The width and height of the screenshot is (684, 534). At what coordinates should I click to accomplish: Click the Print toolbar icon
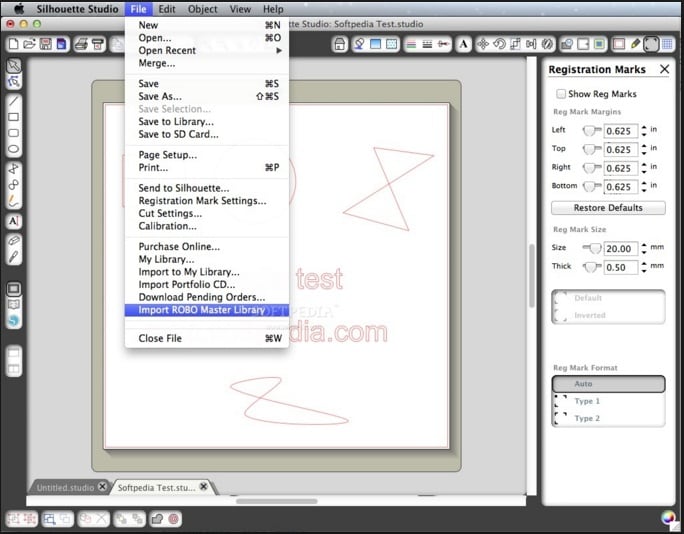point(81,44)
